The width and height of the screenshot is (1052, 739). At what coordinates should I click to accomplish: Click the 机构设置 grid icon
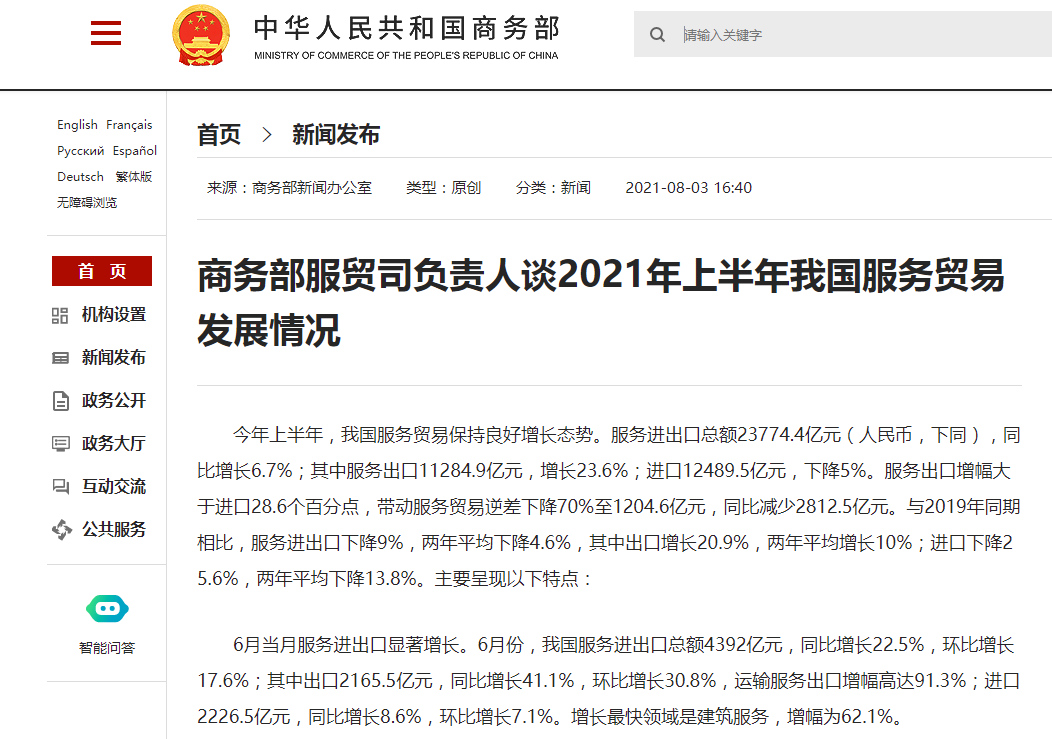coord(60,315)
